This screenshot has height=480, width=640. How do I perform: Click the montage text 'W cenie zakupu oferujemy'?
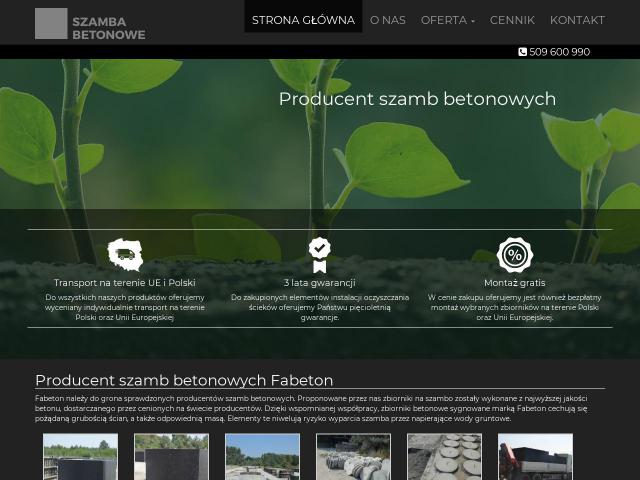click(515, 307)
